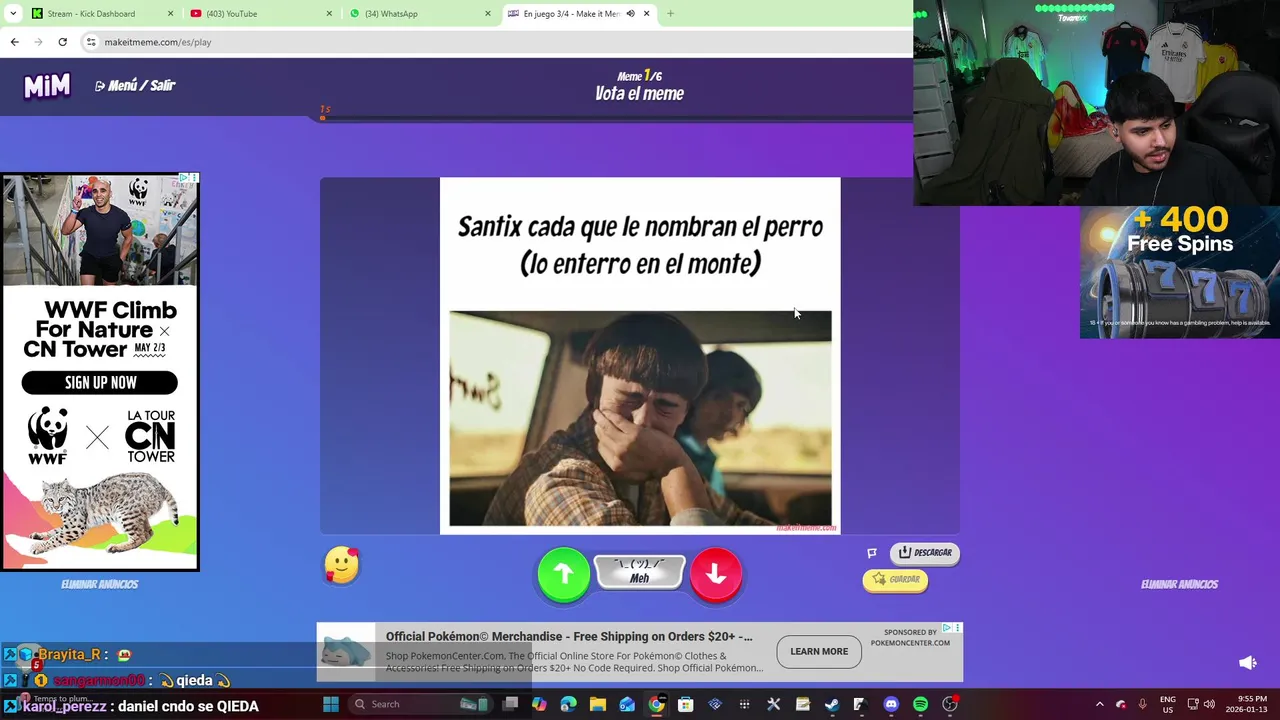This screenshot has width=1280, height=720.
Task: Open Discord from taskbar
Action: (891, 704)
